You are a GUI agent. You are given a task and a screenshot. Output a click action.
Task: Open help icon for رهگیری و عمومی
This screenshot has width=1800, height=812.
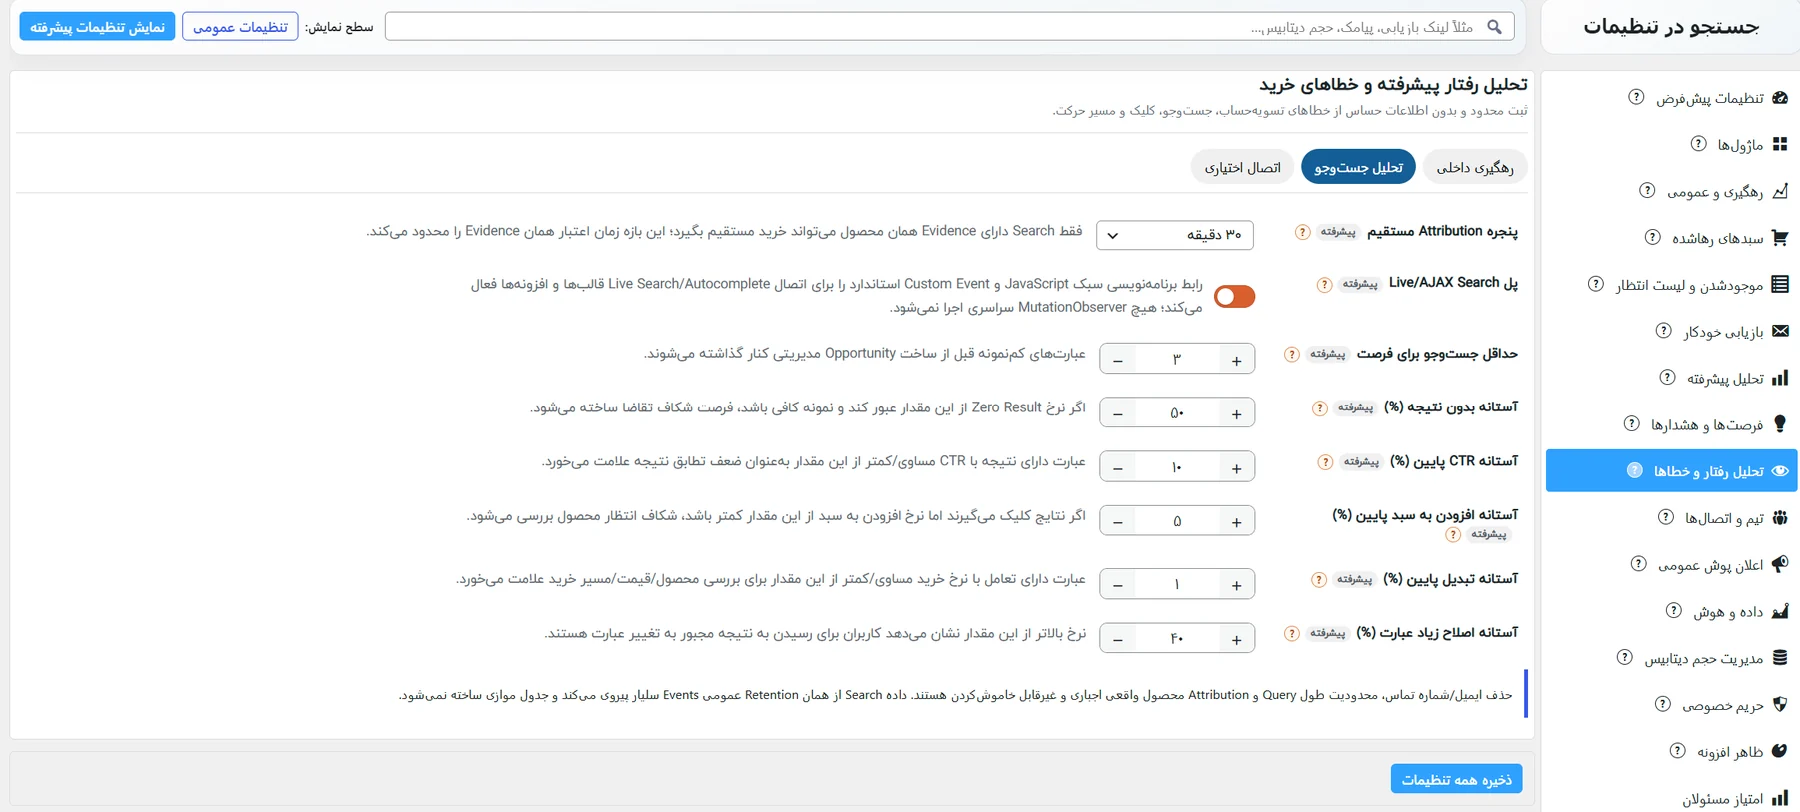point(1647,190)
